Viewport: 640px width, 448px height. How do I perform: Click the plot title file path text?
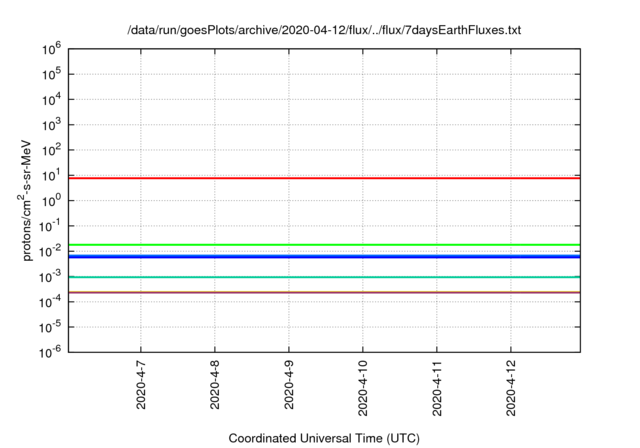click(x=324, y=30)
